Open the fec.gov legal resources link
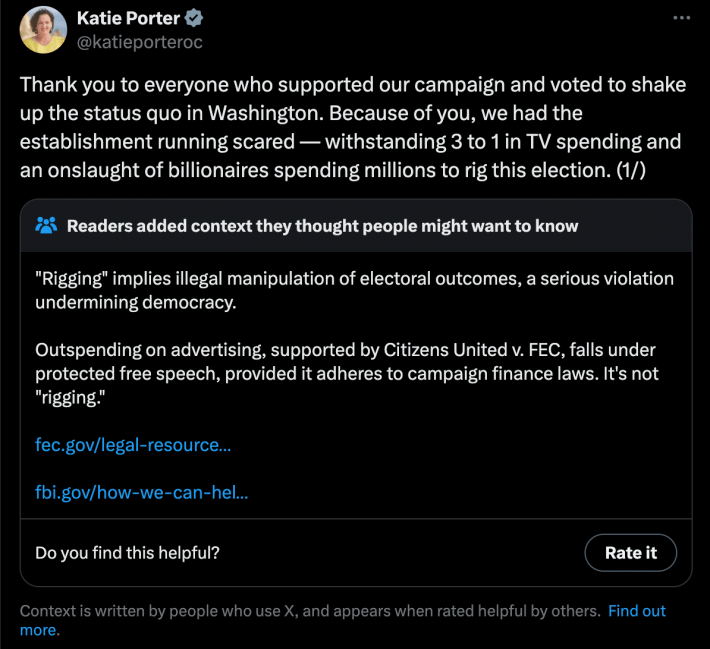 click(x=133, y=445)
